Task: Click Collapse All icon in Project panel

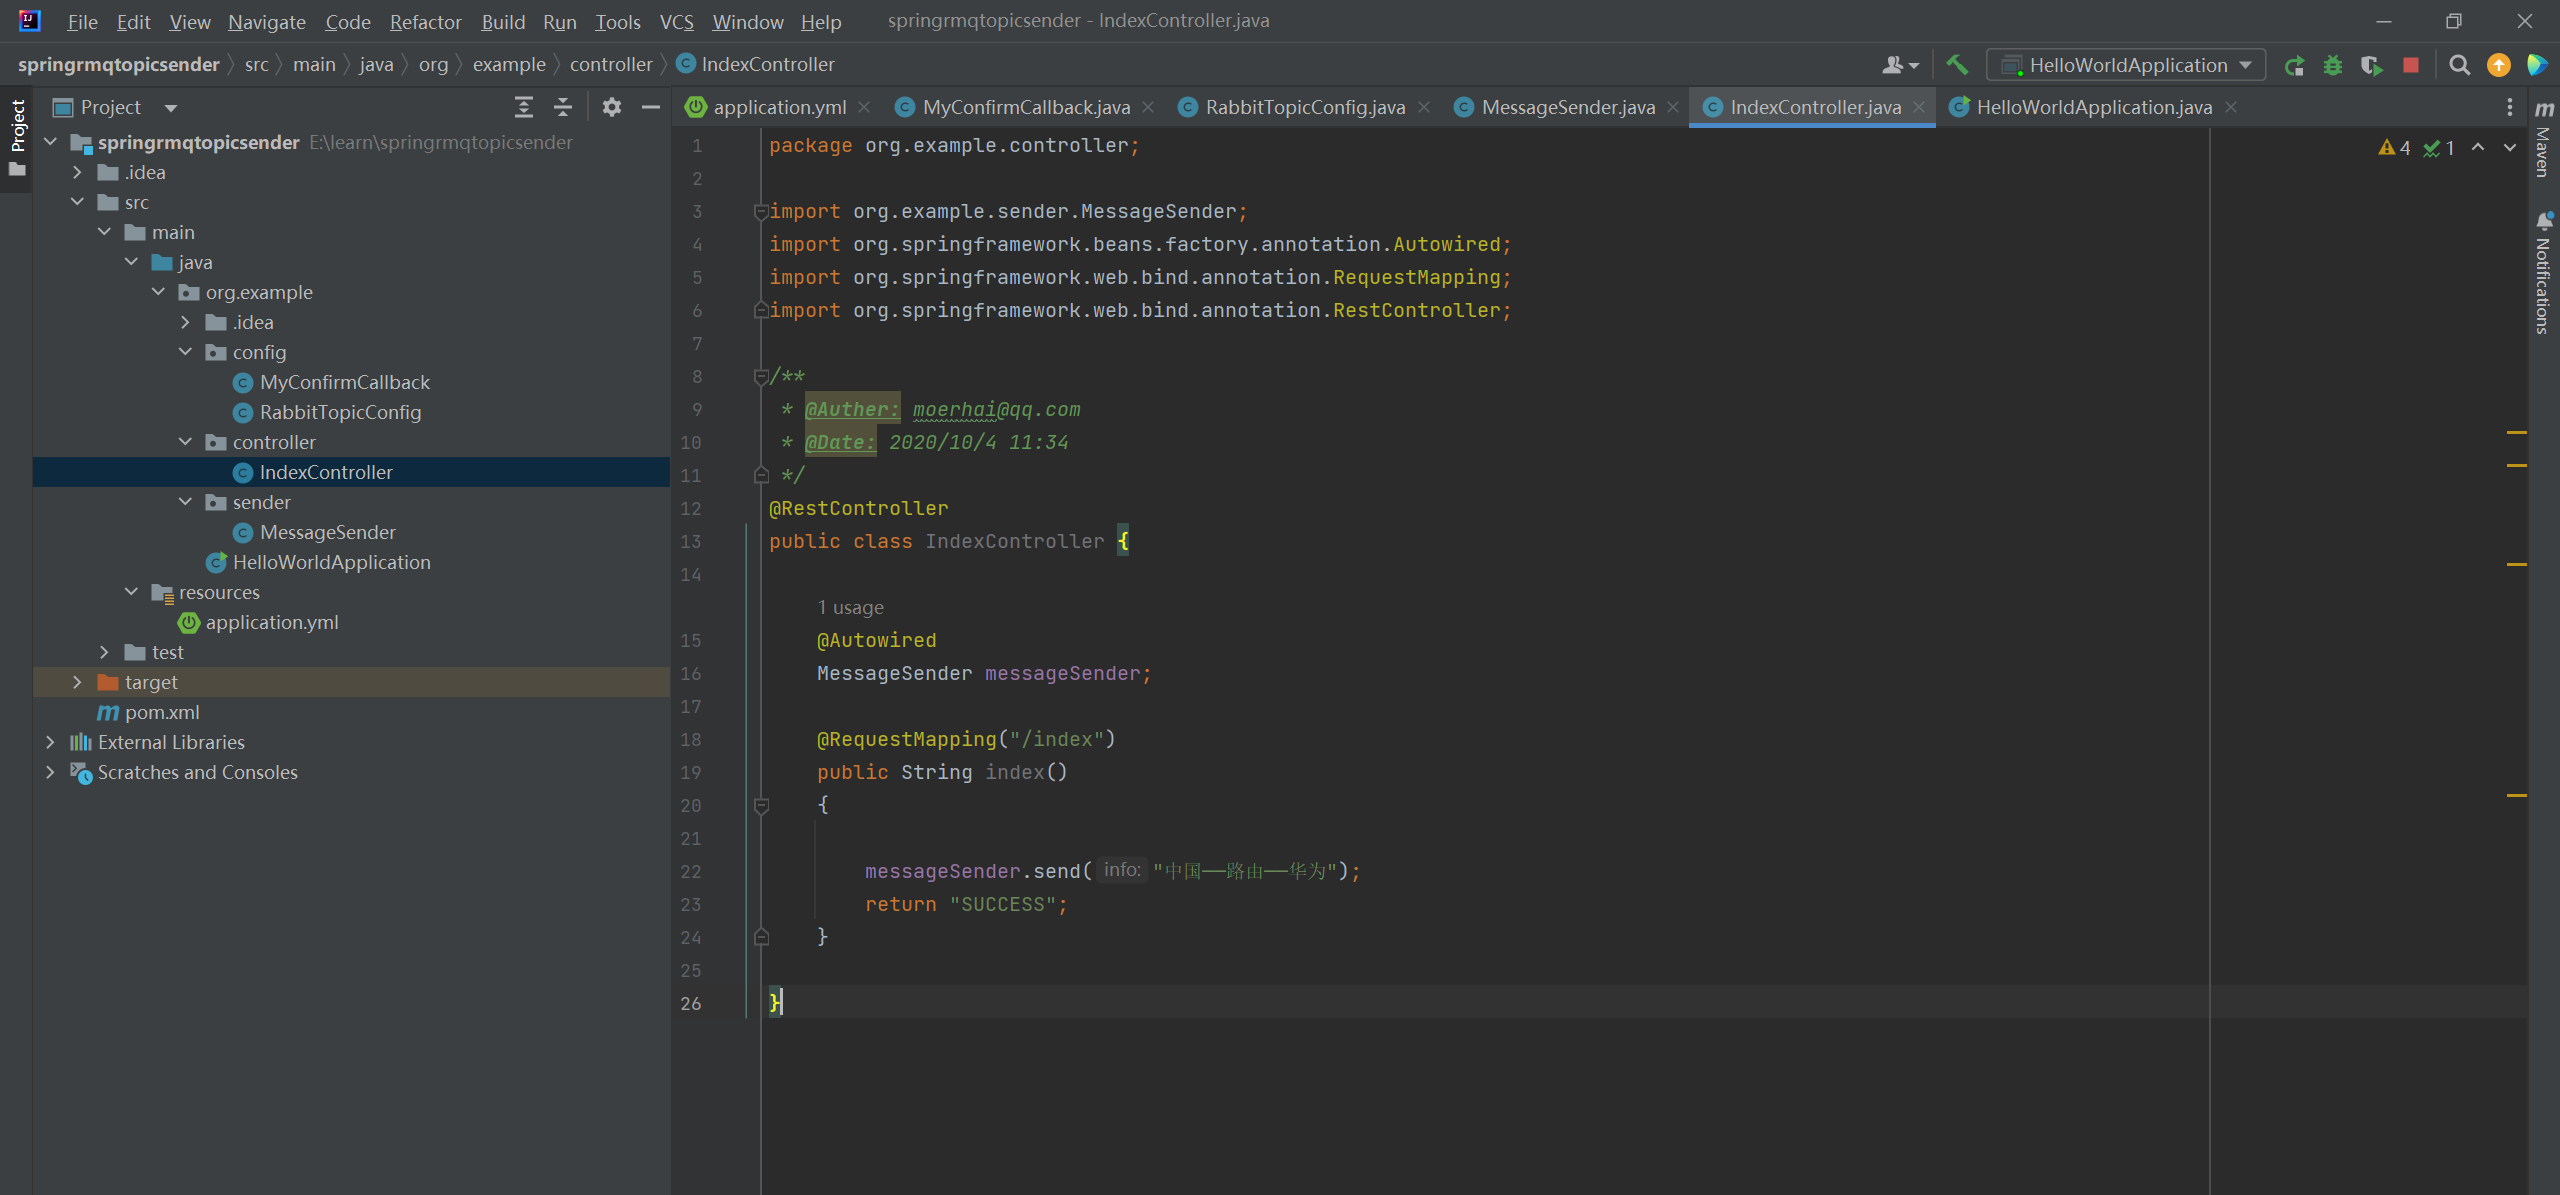Action: (563, 107)
